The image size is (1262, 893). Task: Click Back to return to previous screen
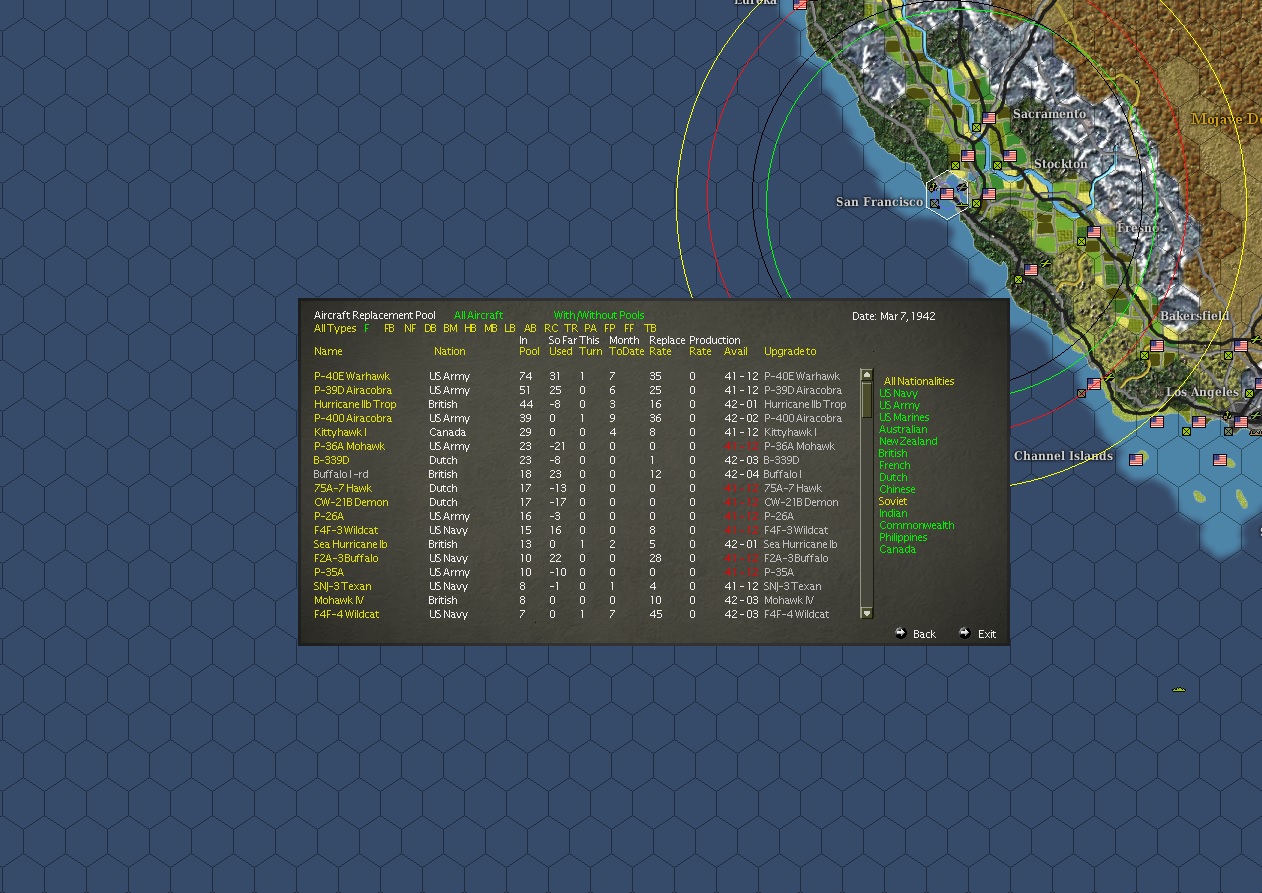916,633
